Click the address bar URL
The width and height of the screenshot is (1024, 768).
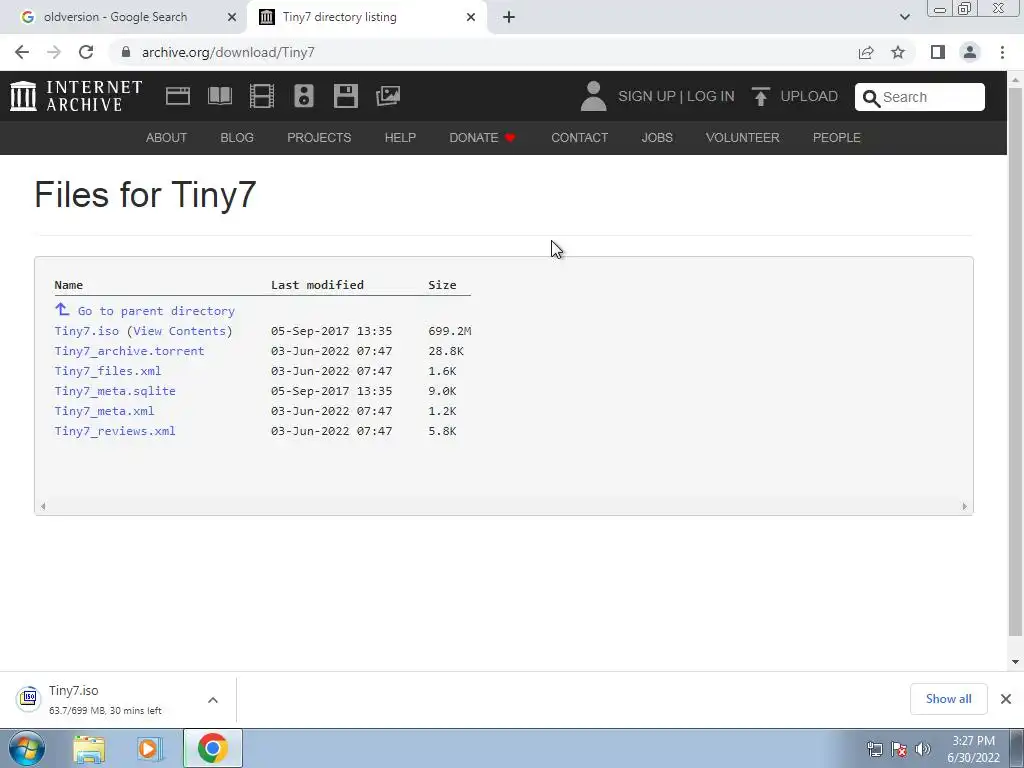click(x=228, y=52)
